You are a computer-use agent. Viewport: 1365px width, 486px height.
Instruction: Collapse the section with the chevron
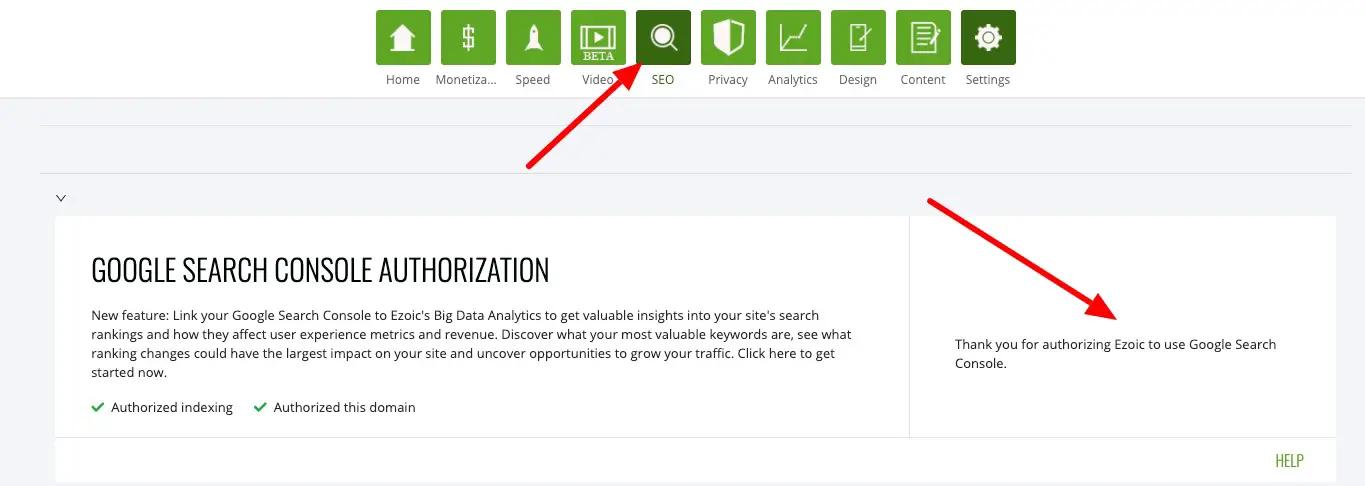pos(61,198)
